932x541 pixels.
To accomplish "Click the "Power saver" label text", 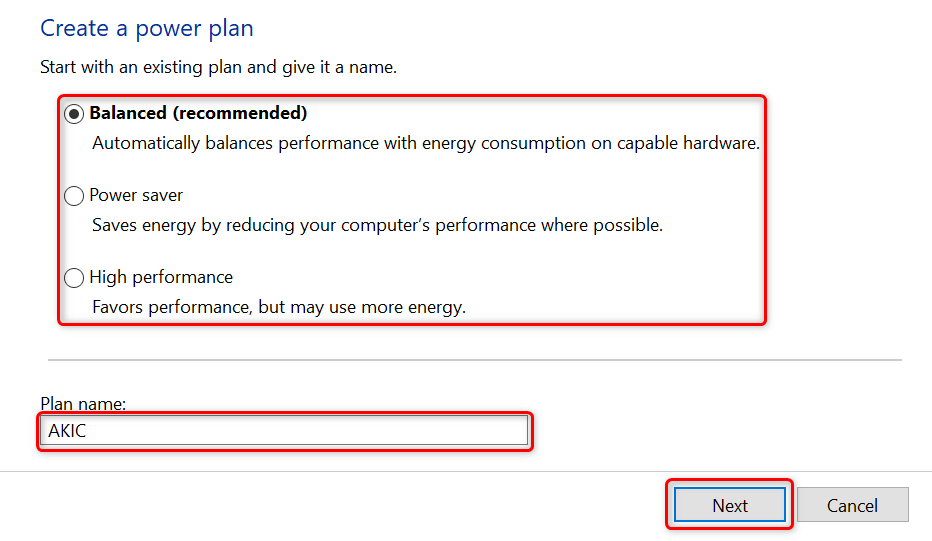I will point(136,195).
